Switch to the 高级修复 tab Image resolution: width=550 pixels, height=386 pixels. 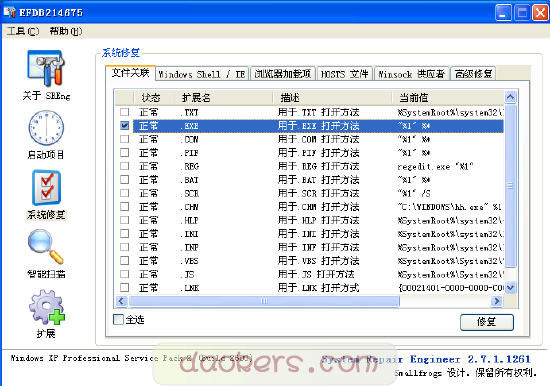[x=473, y=74]
